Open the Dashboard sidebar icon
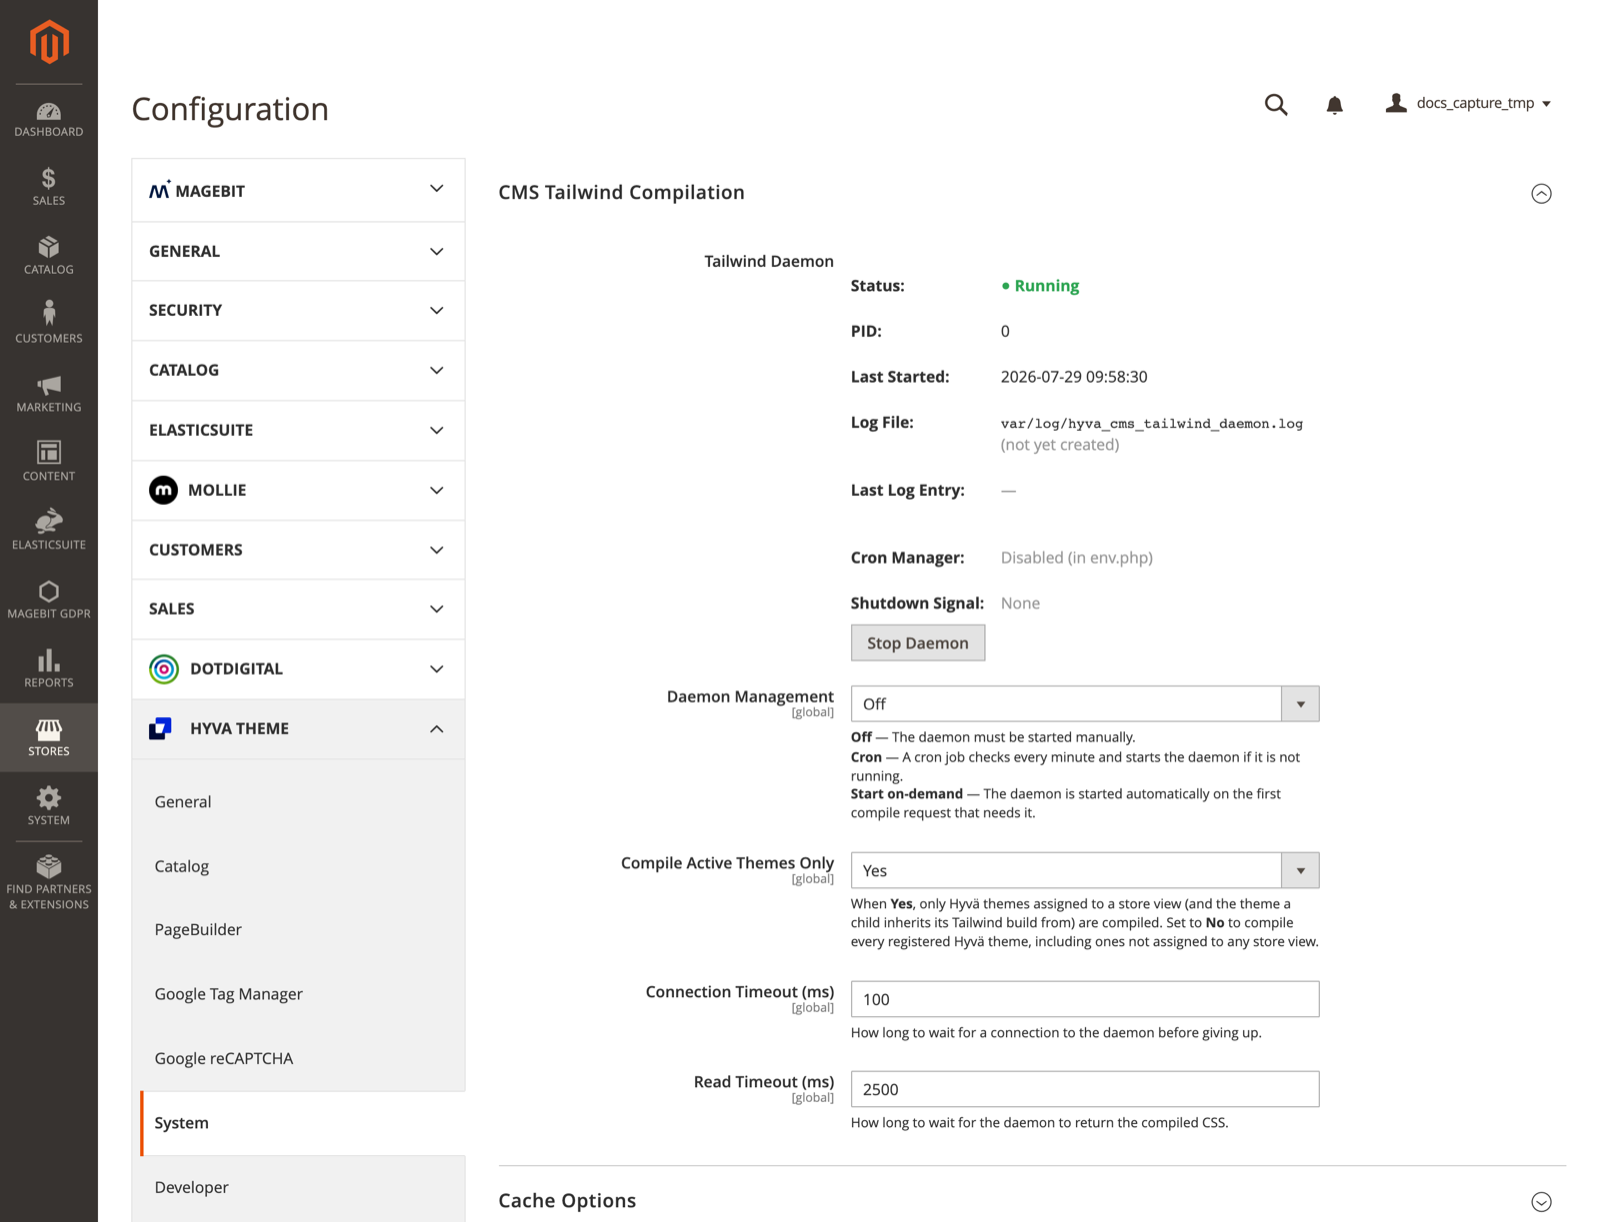This screenshot has height=1222, width=1600. pyautogui.click(x=49, y=120)
